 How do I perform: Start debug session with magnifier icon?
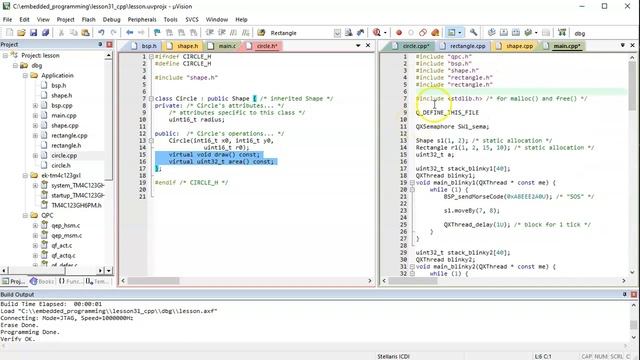(x=377, y=33)
